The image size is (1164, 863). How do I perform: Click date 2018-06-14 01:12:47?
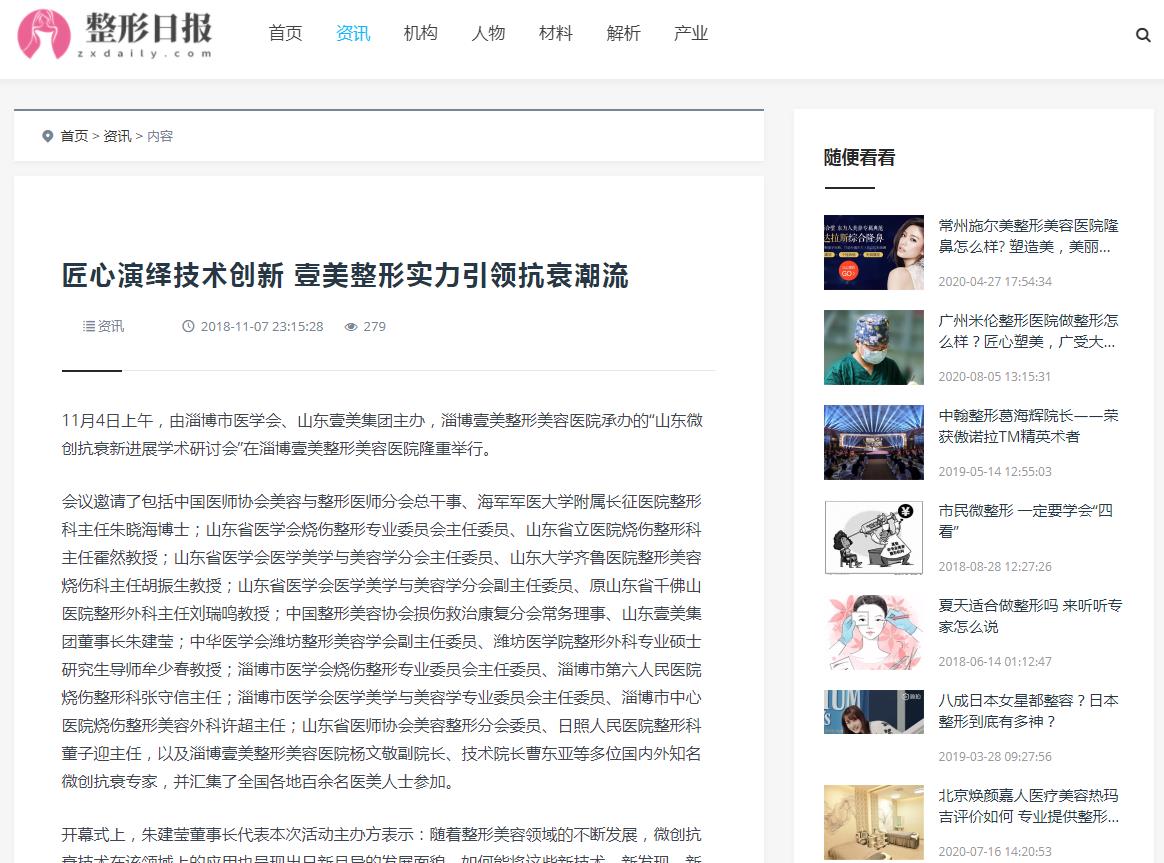(995, 661)
